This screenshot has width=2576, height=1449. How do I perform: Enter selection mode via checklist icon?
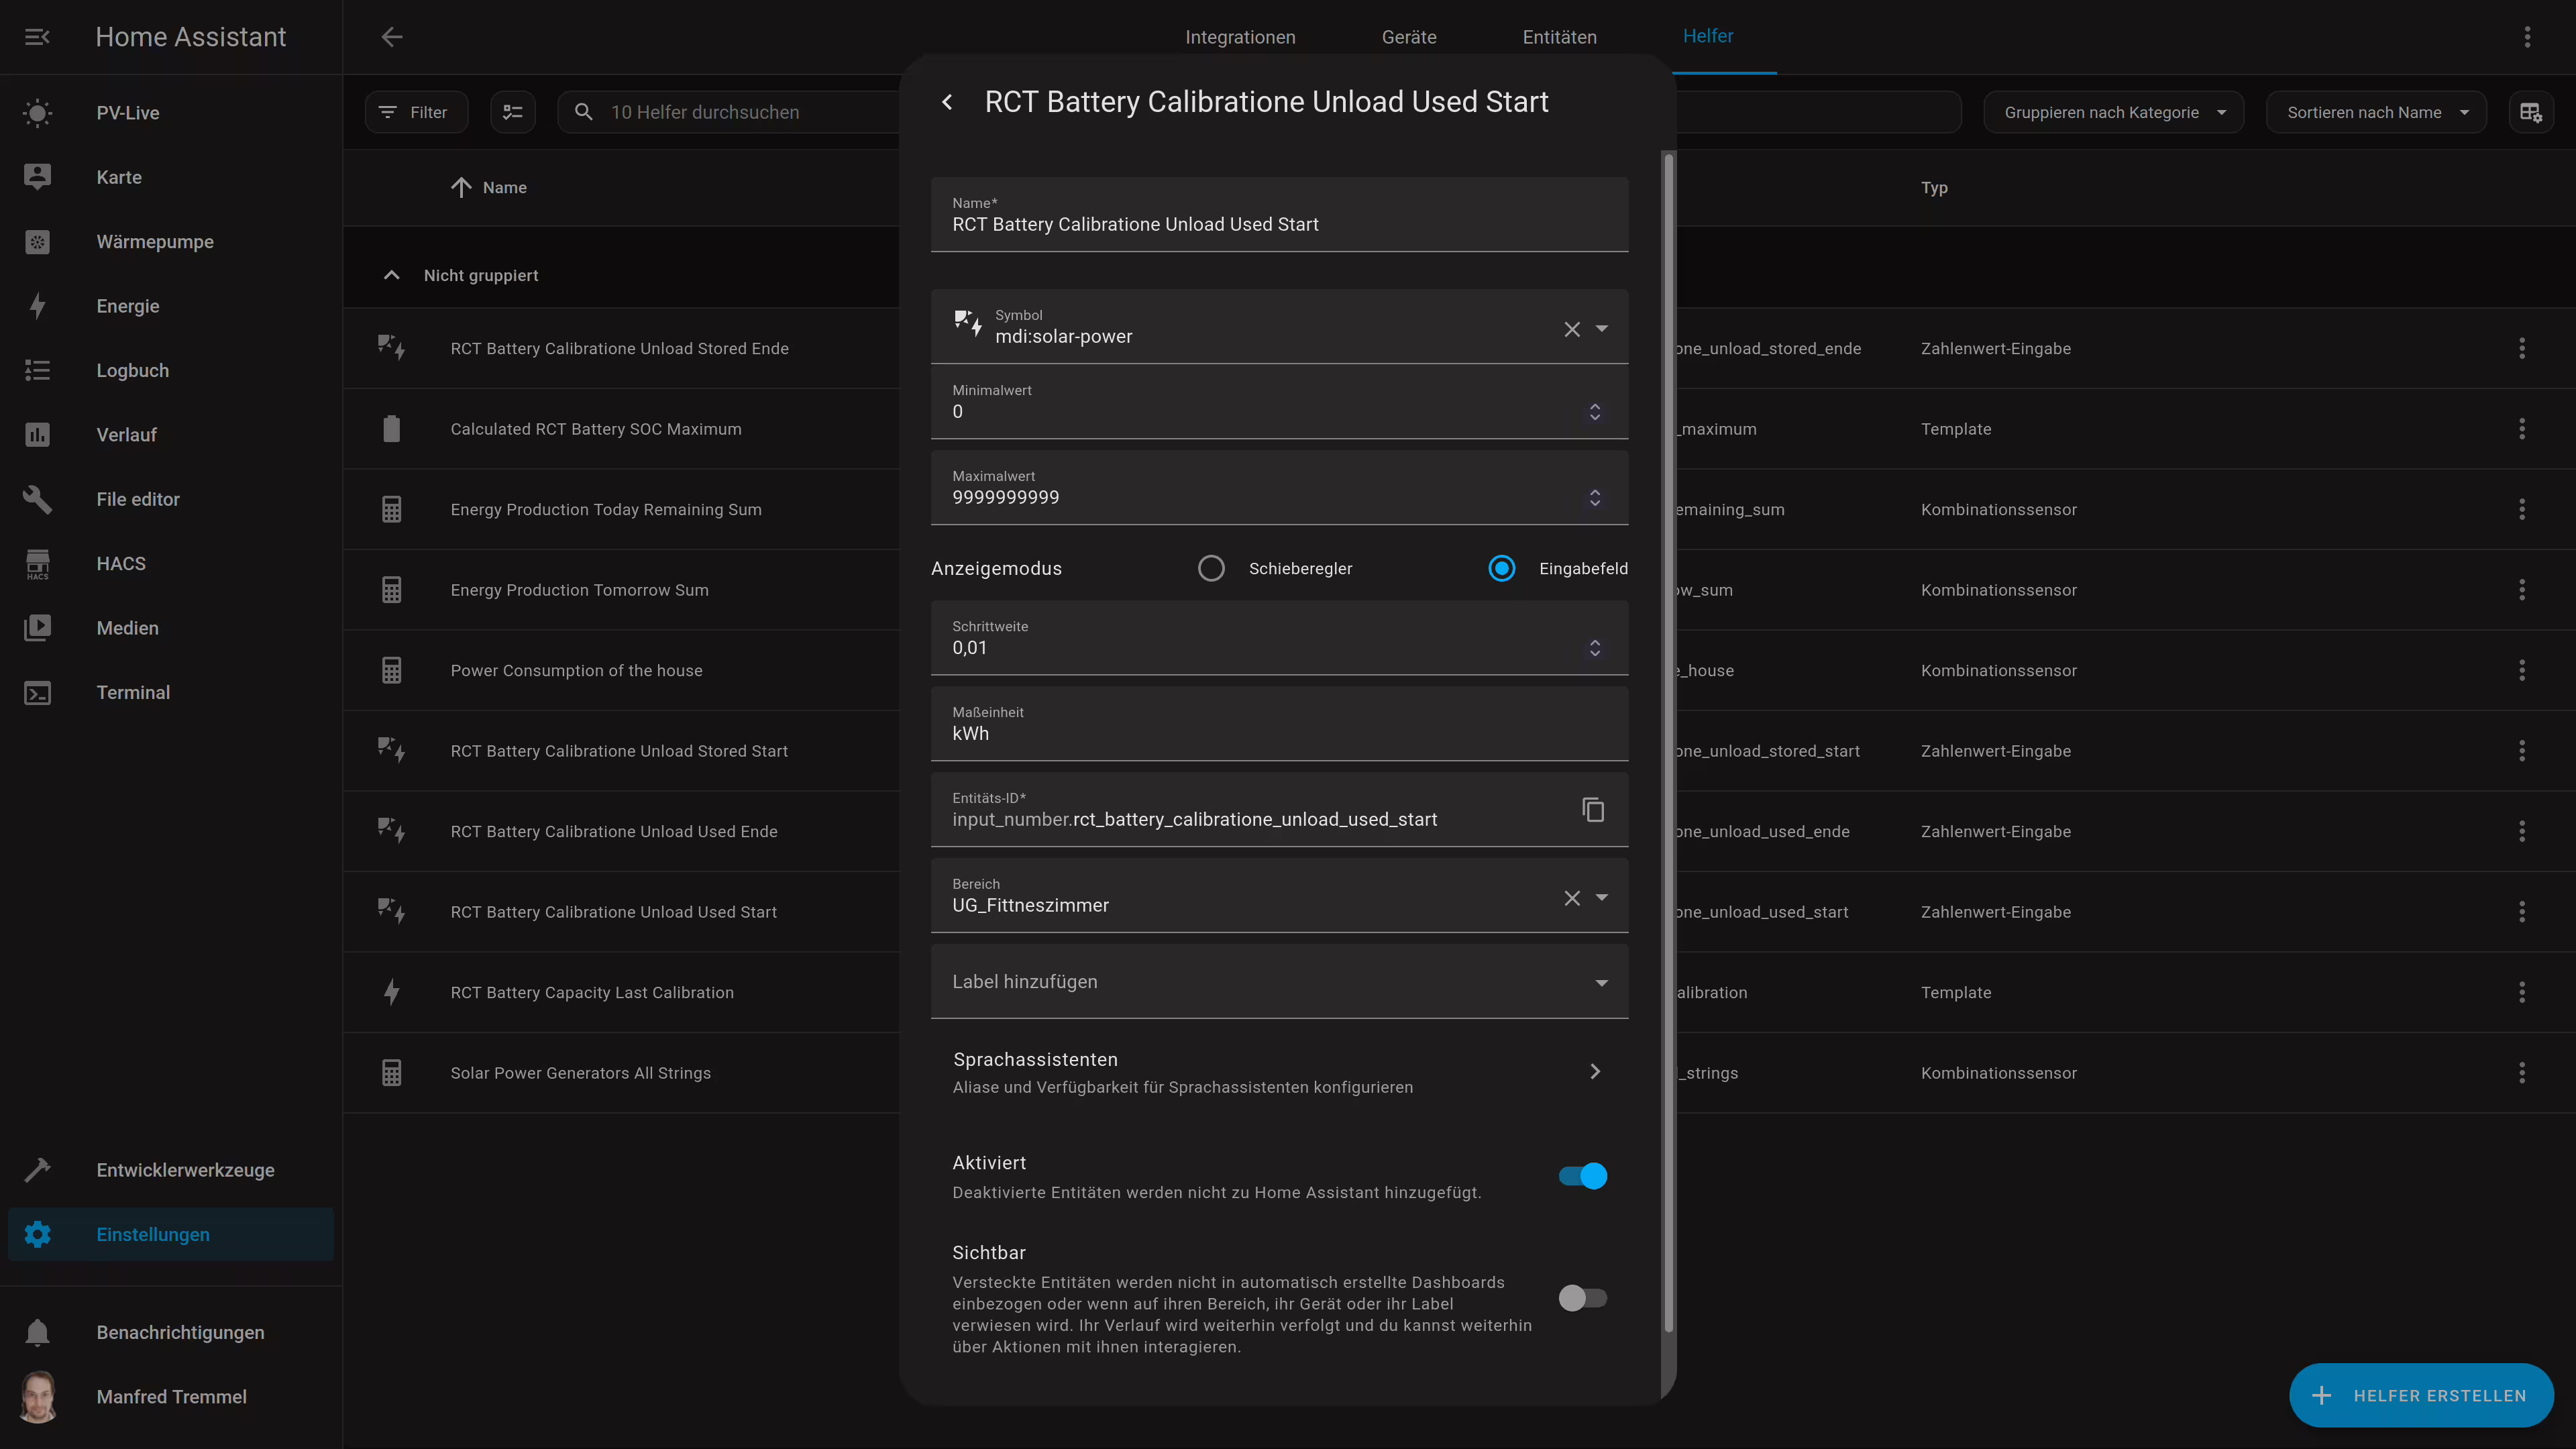point(513,112)
